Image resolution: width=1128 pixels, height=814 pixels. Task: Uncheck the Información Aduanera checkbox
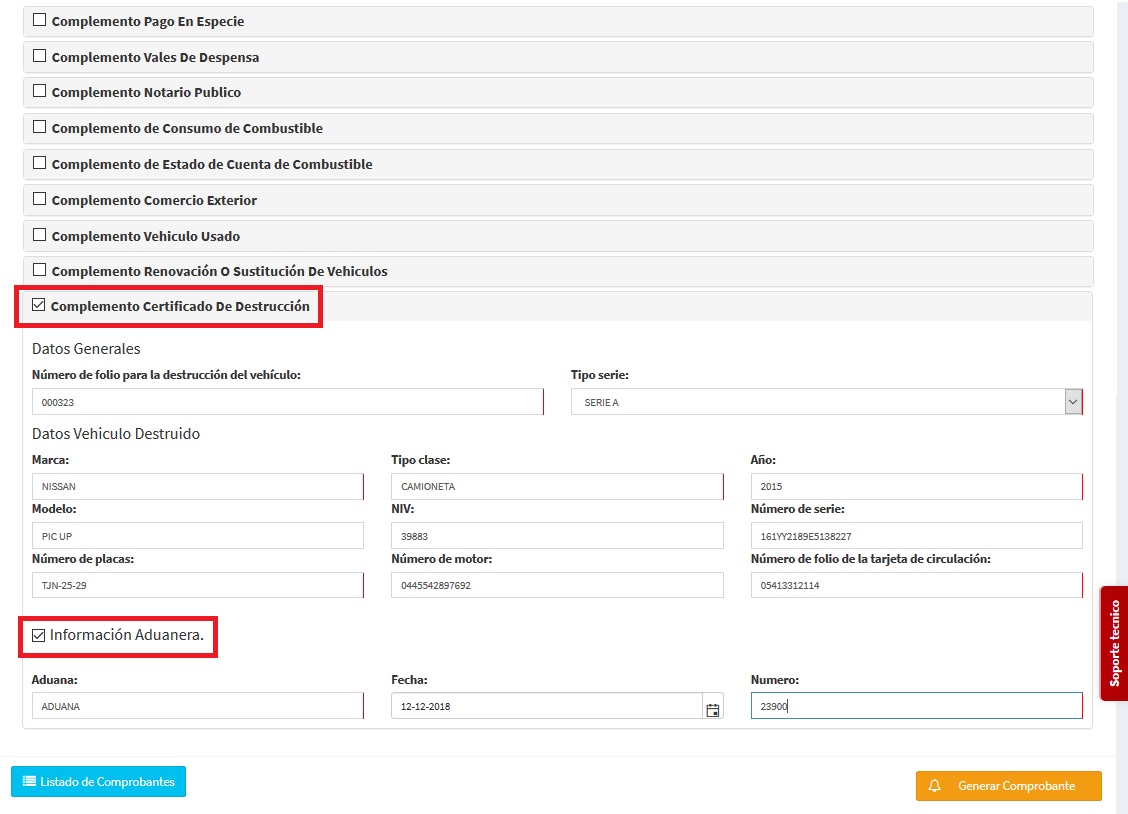[39, 635]
